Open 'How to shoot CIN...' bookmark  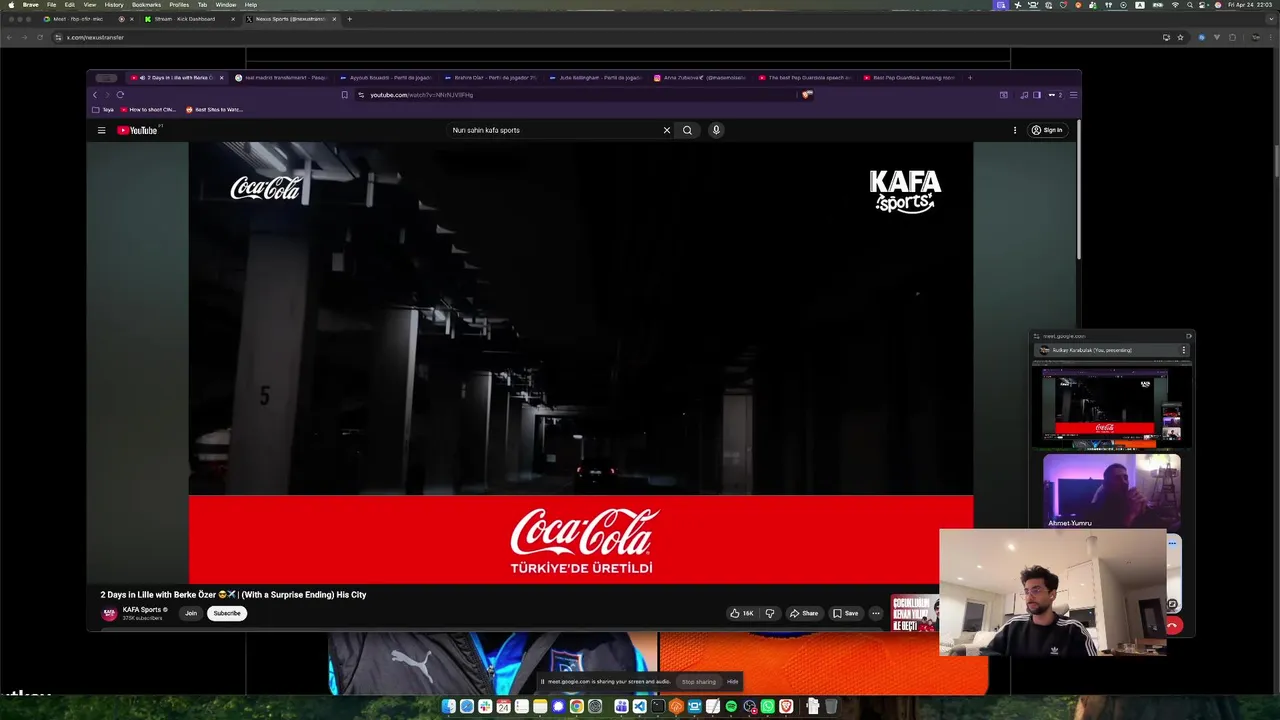147,109
